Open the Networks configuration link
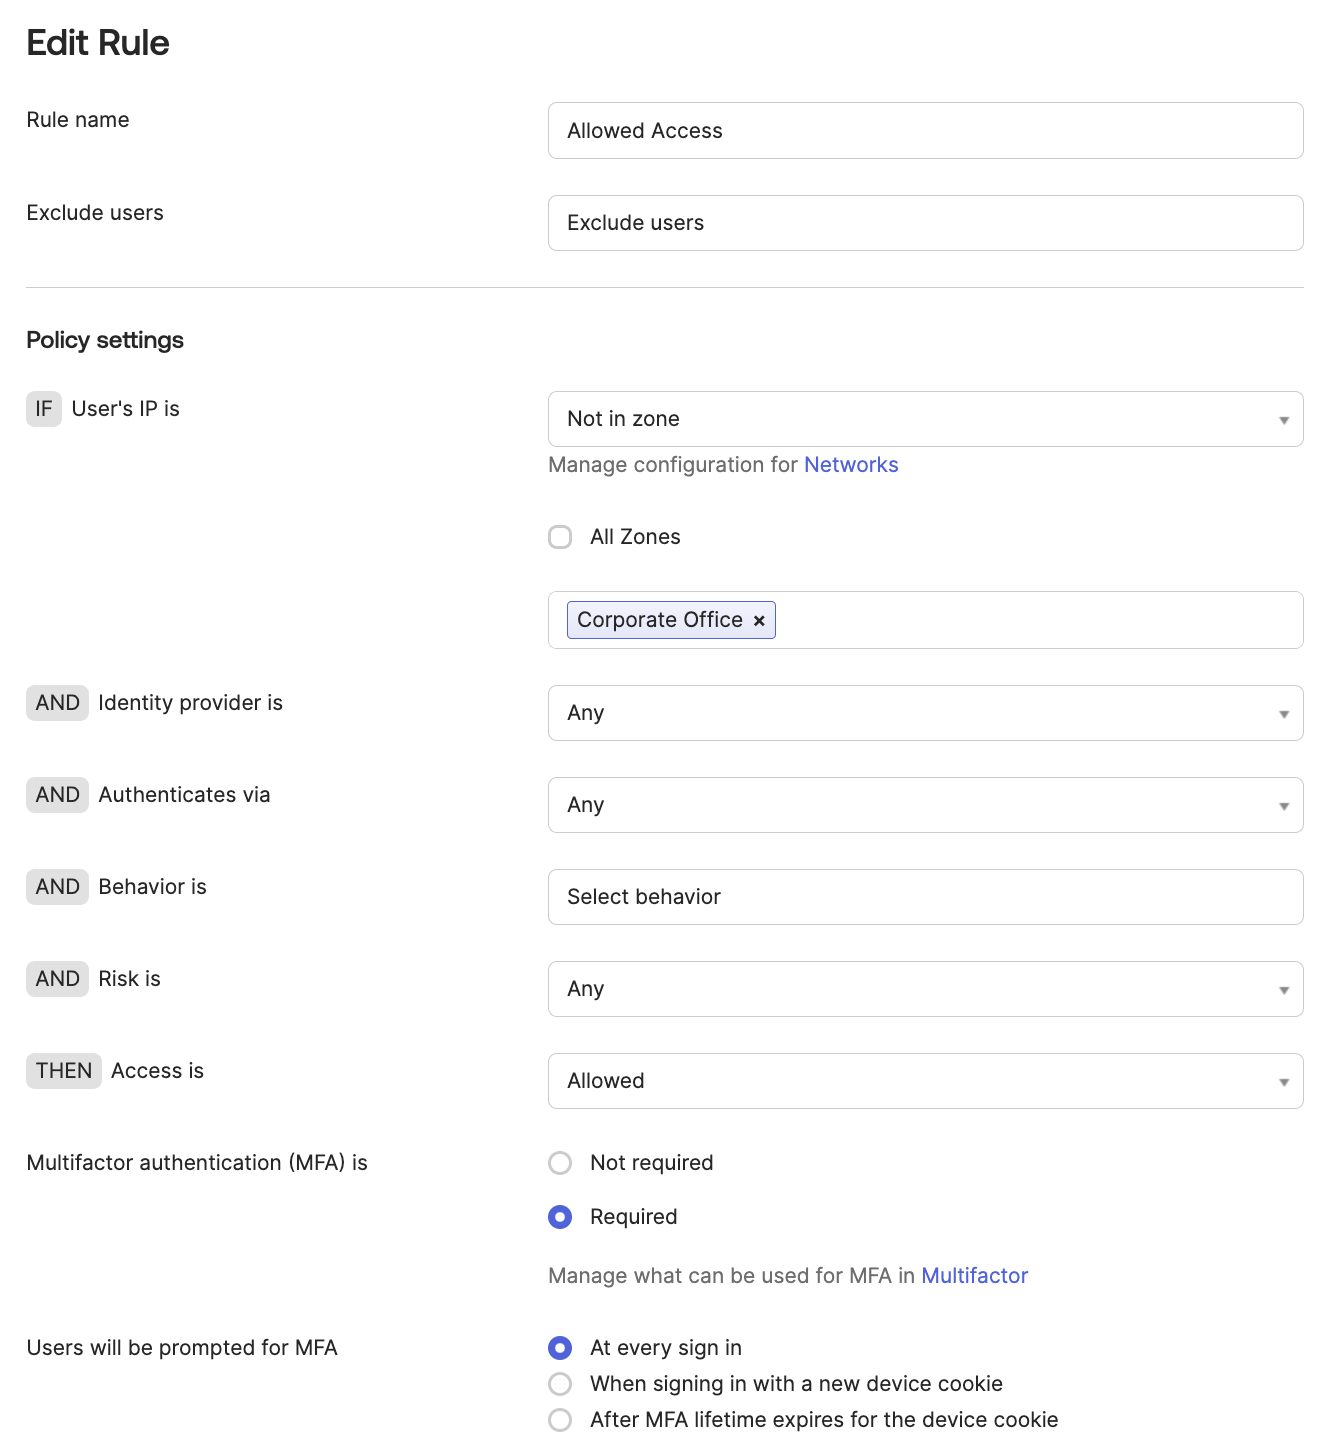 pyautogui.click(x=851, y=465)
